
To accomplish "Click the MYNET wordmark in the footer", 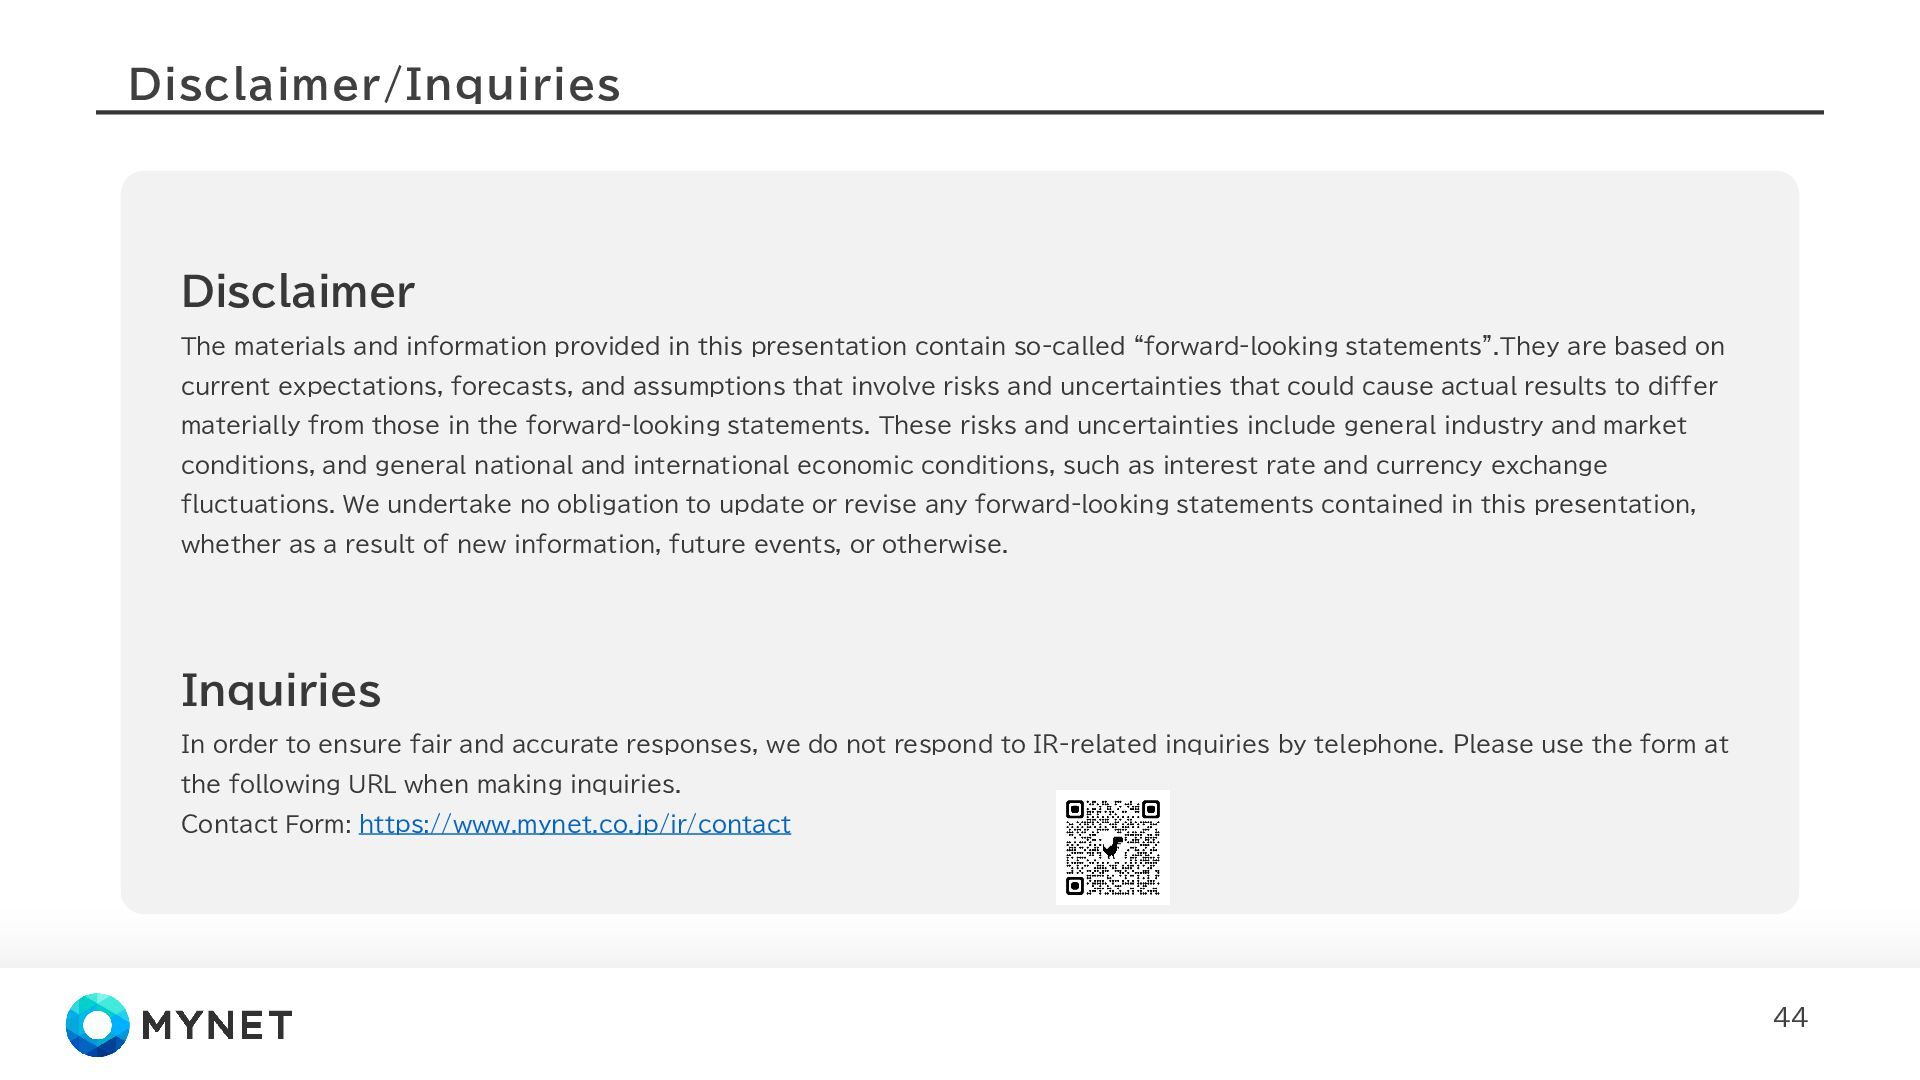I will click(x=217, y=1025).
